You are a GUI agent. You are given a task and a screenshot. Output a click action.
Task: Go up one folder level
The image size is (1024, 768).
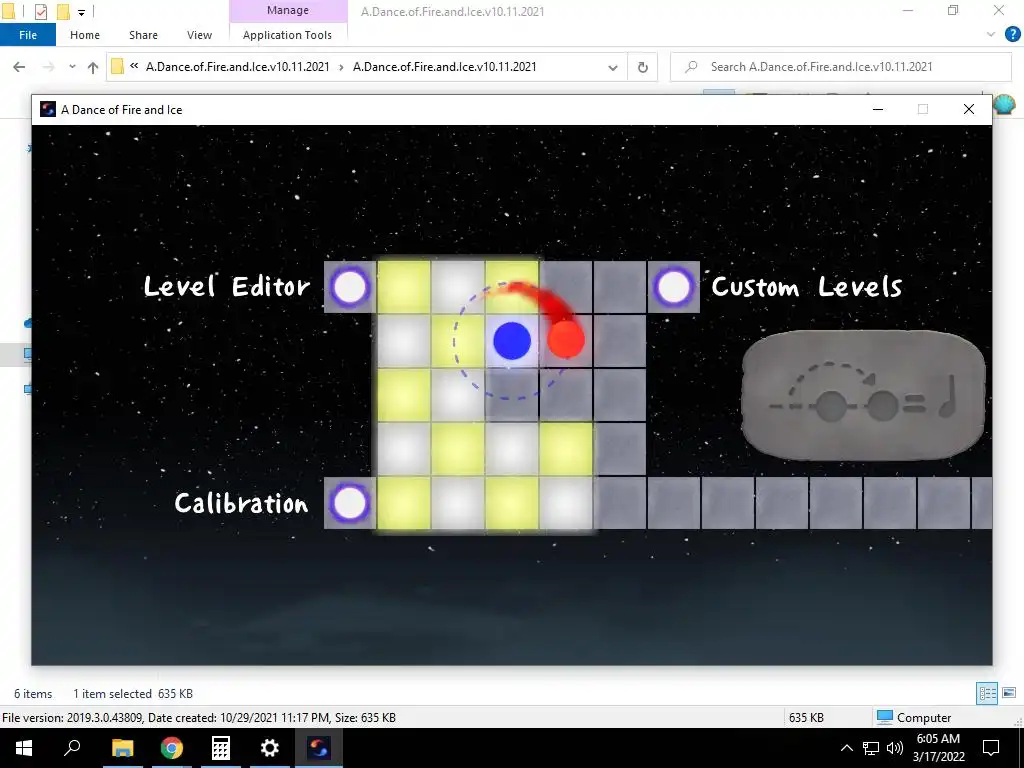tap(93, 67)
